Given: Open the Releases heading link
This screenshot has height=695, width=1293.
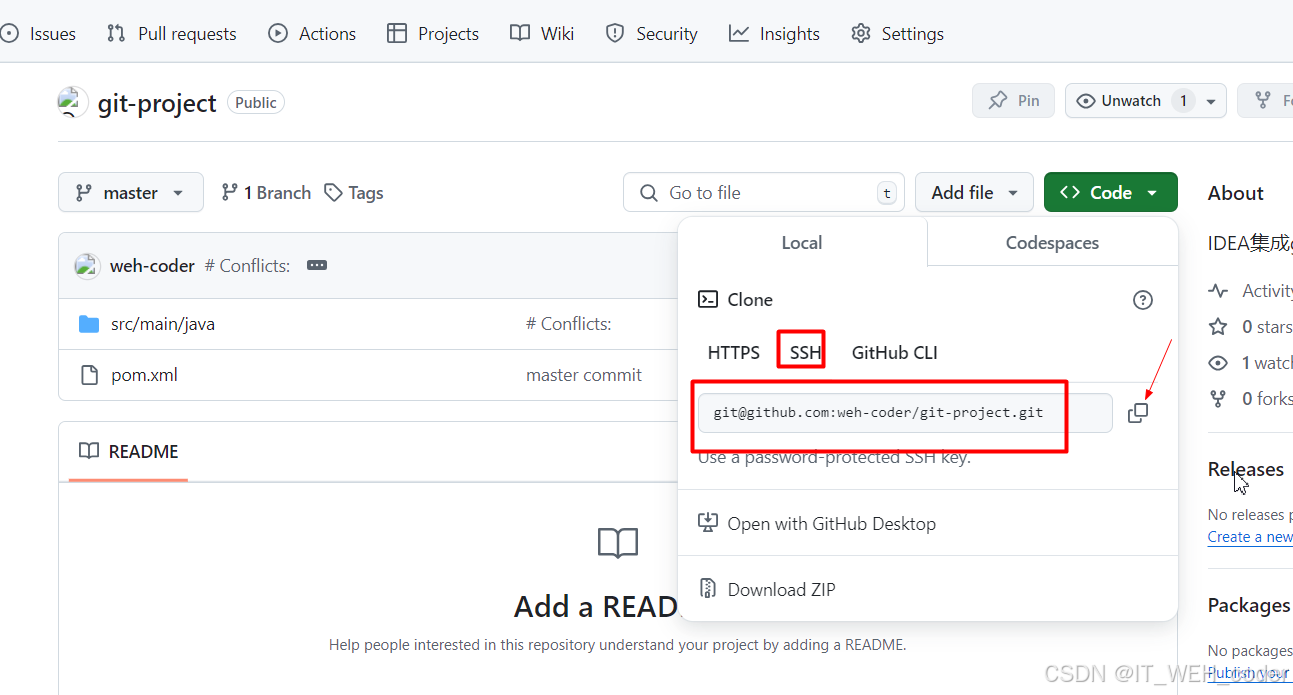Looking at the screenshot, I should pos(1246,469).
